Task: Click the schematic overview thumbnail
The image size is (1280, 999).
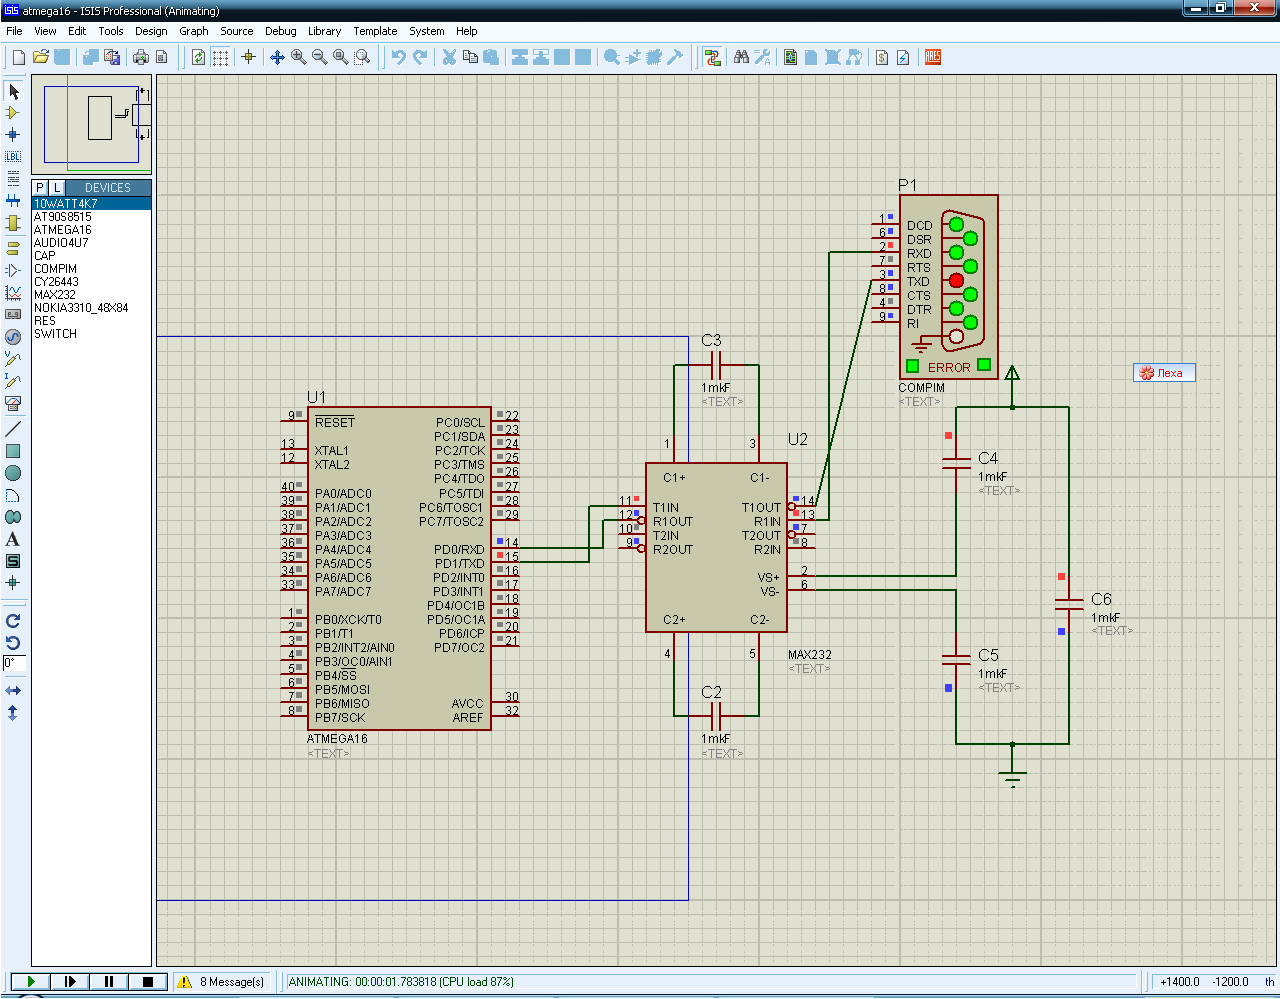Action: 92,125
